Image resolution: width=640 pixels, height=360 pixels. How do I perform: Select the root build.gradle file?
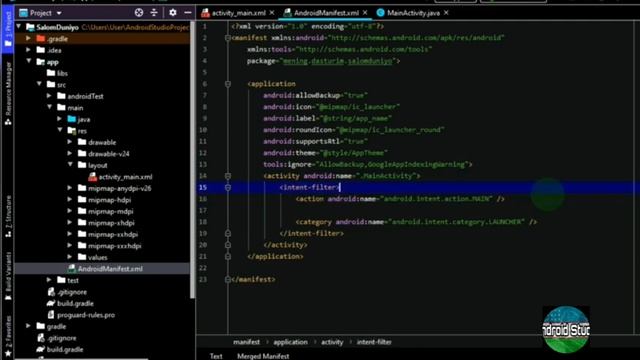pos(60,349)
